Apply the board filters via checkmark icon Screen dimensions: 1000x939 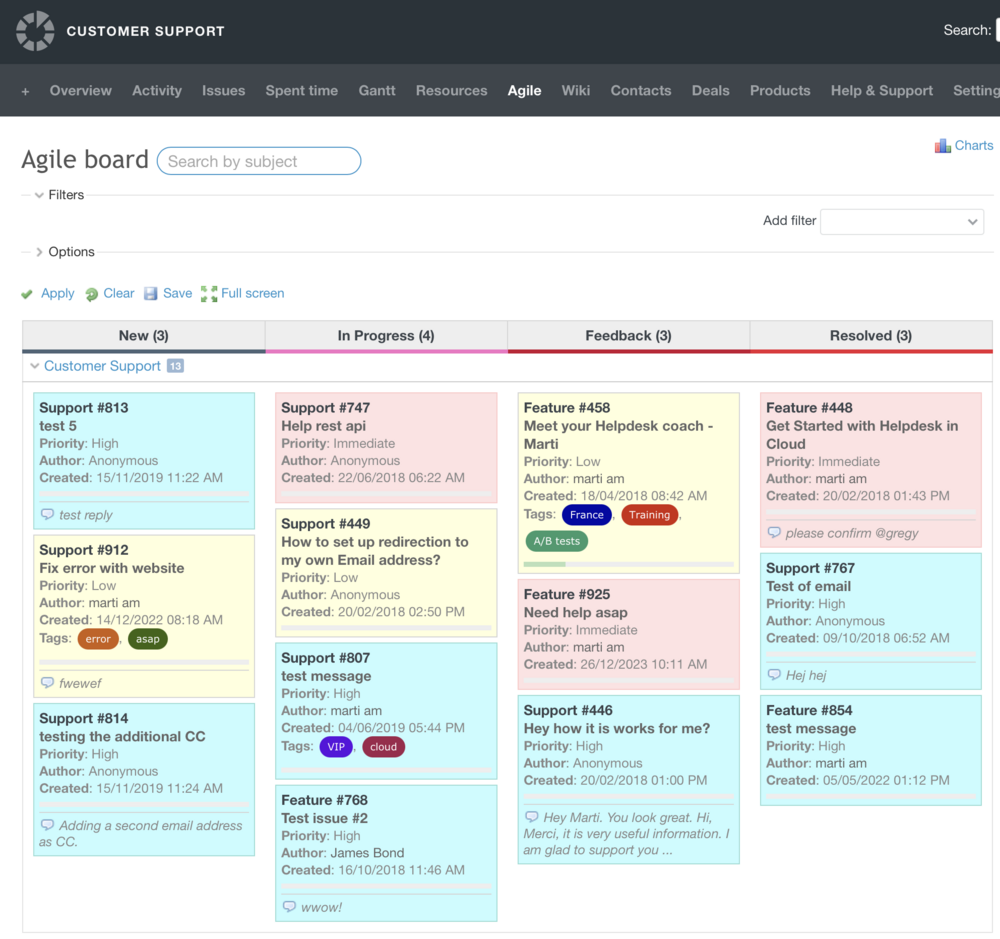tap(27, 293)
